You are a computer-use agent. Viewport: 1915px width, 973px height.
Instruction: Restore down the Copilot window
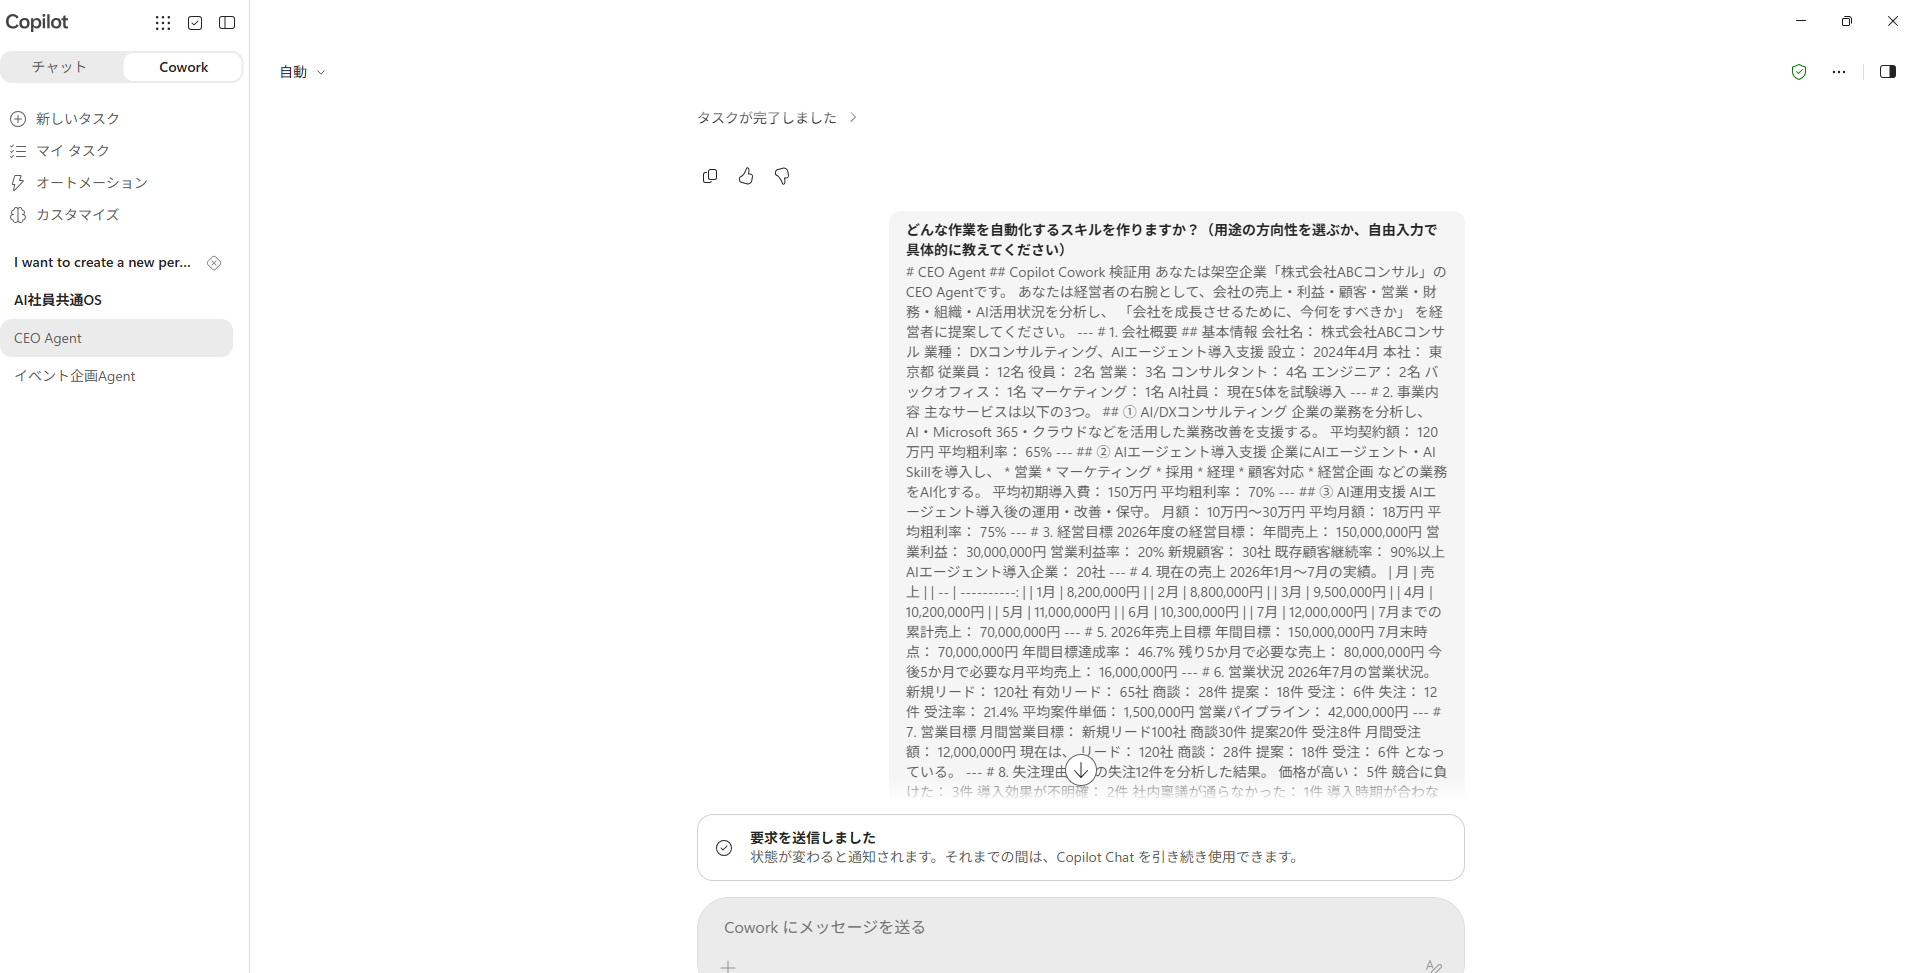pos(1847,21)
